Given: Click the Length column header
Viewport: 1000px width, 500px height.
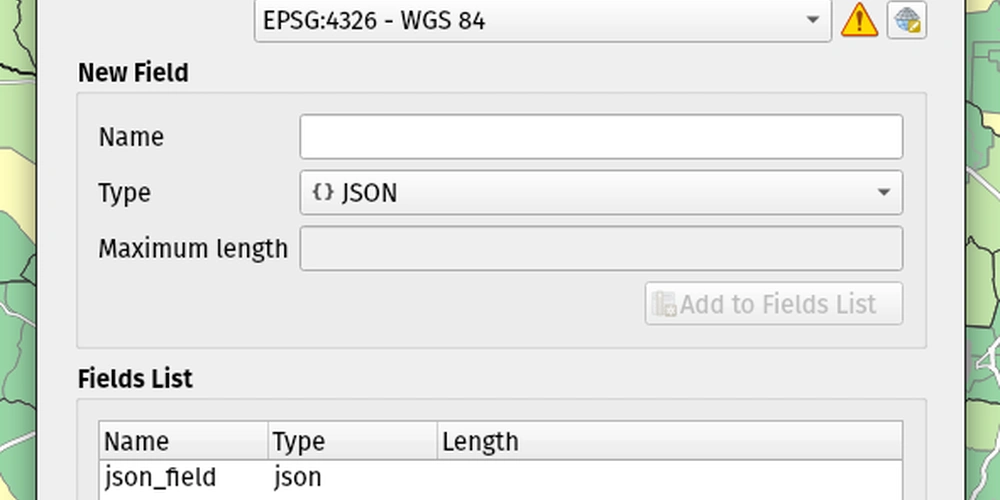Looking at the screenshot, I should click(670, 441).
